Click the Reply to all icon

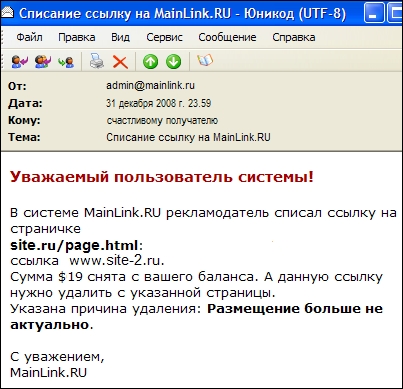43,62
